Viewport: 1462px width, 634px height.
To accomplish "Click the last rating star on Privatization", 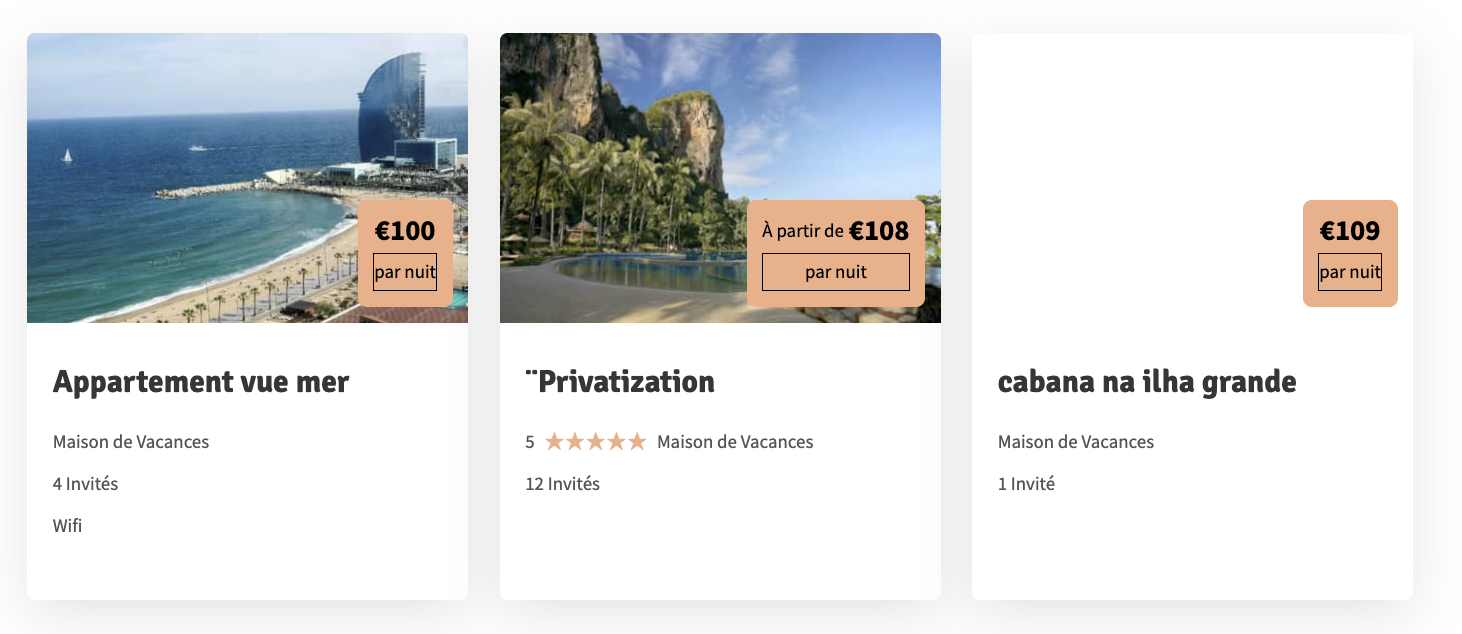I will pyautogui.click(x=637, y=441).
